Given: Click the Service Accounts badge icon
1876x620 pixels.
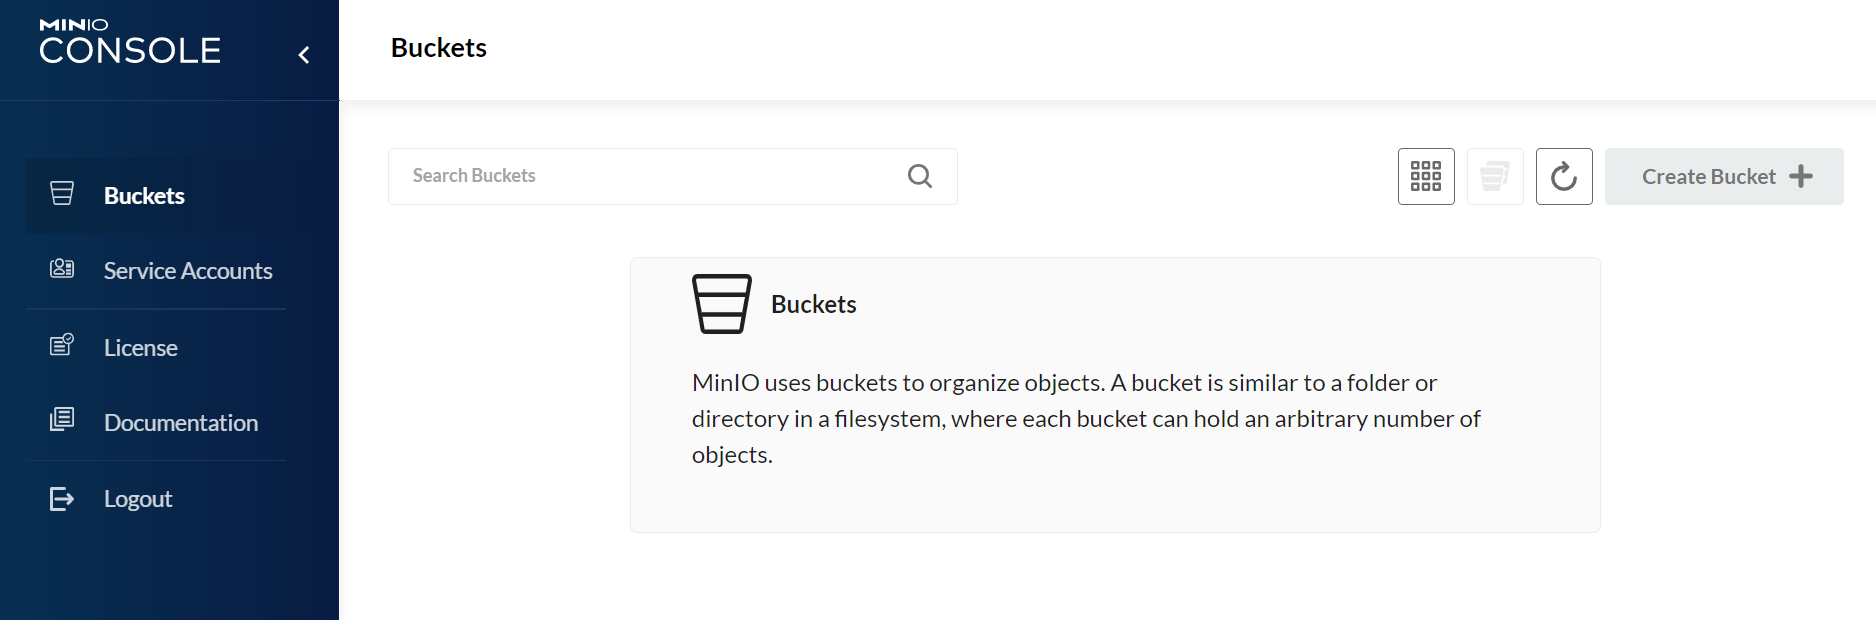Looking at the screenshot, I should [62, 269].
